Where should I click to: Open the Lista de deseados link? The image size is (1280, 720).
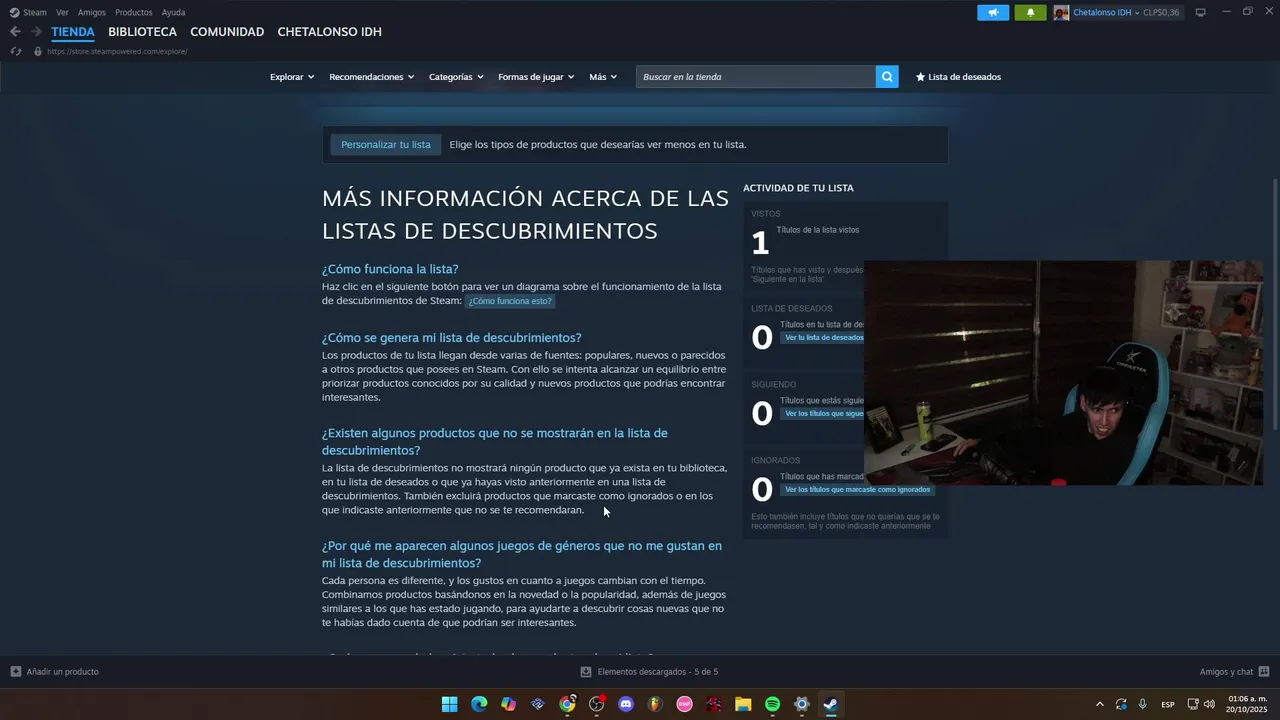tap(958, 77)
